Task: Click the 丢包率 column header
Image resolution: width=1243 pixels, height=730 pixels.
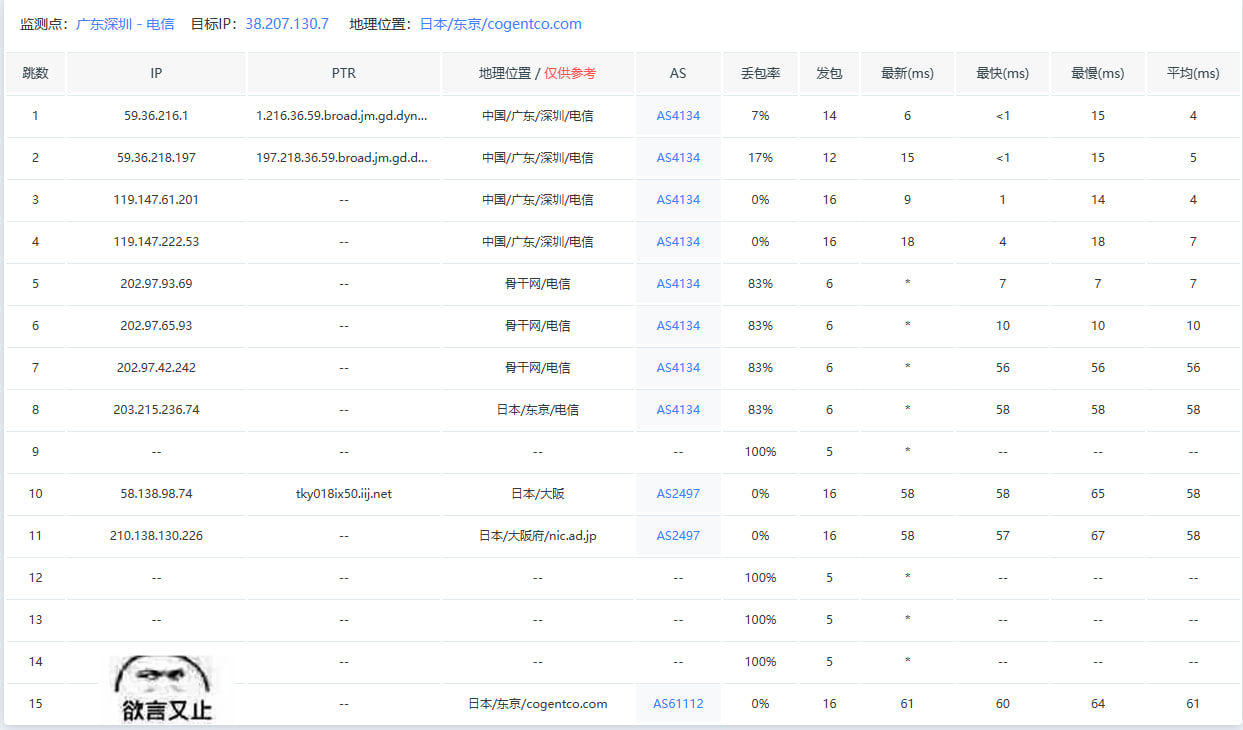Action: pyautogui.click(x=760, y=74)
